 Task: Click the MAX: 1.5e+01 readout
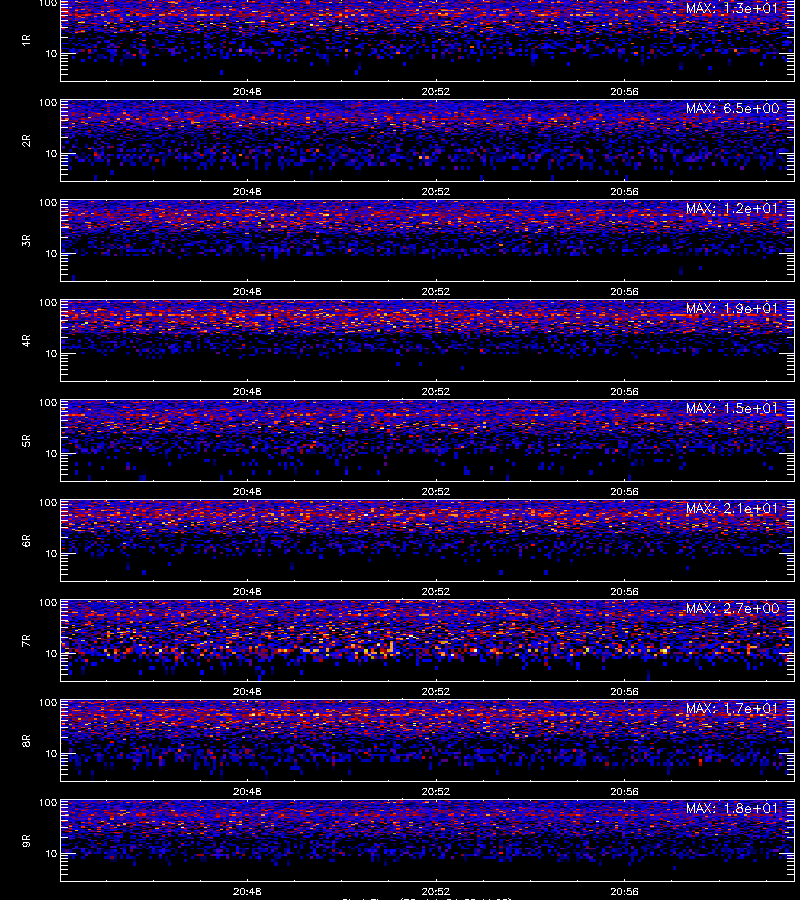pos(732,408)
